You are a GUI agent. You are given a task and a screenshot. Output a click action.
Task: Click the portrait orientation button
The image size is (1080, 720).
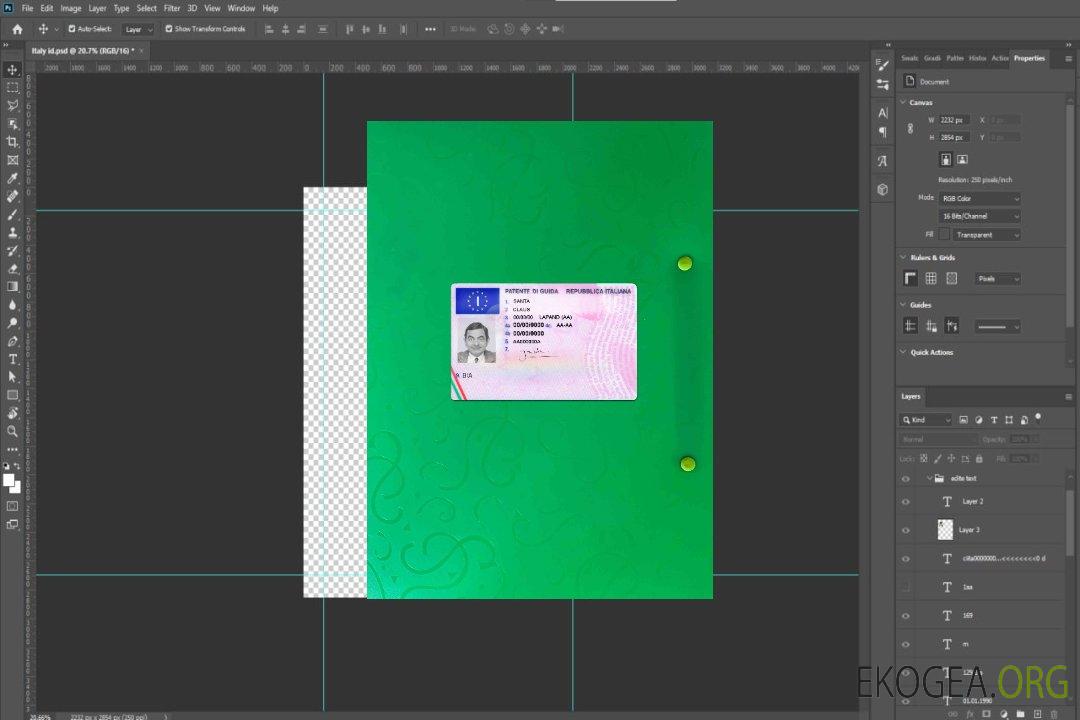coord(946,160)
